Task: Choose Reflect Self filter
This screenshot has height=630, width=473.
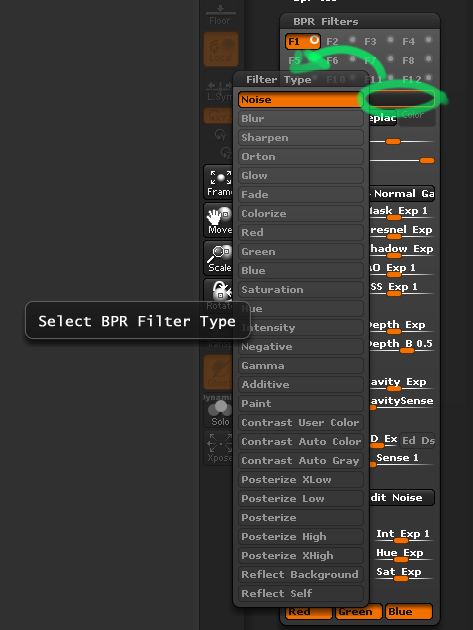Action: point(301,594)
